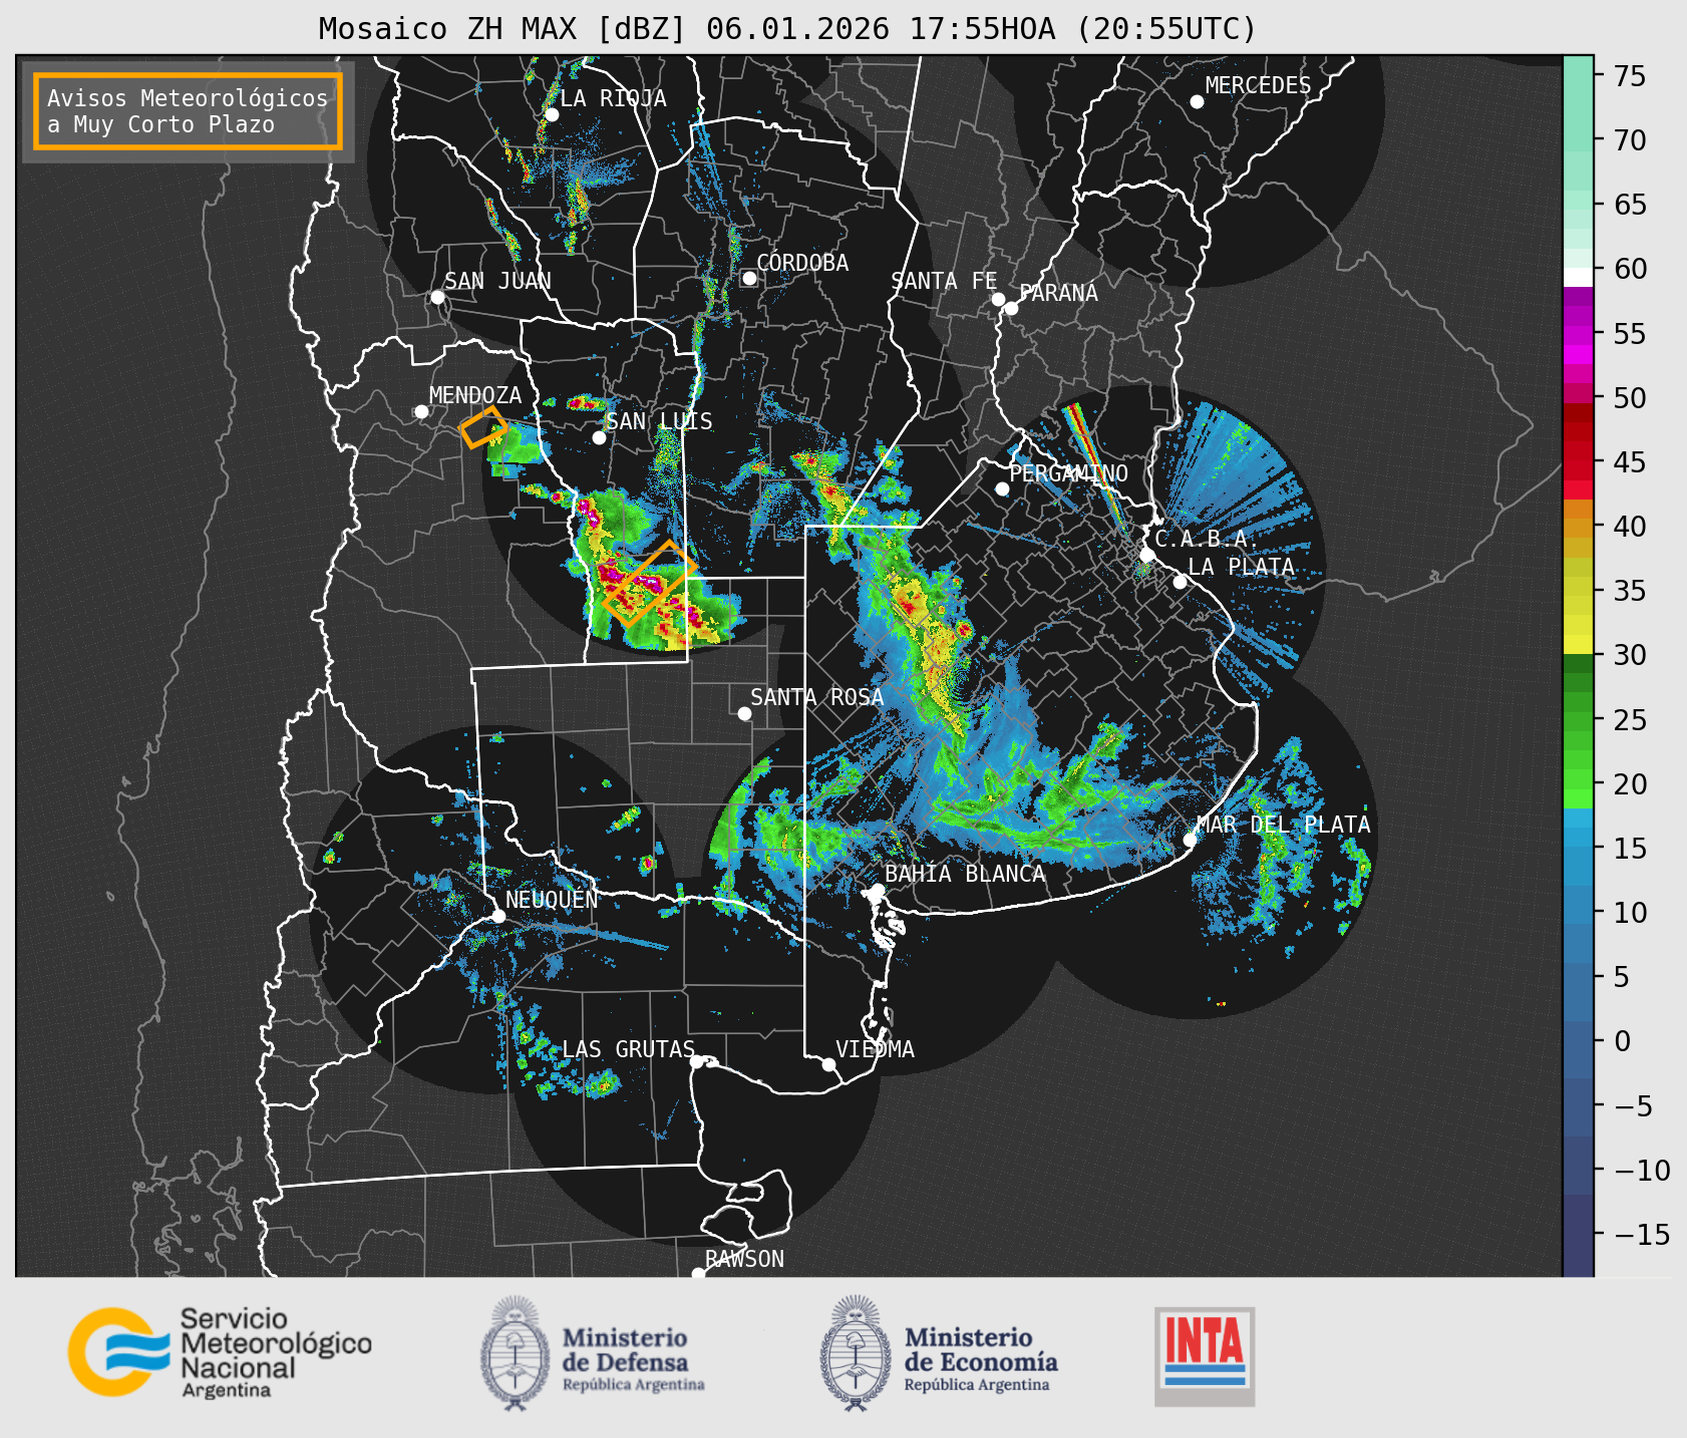1687x1438 pixels.
Task: Click the white 60 dBZ band on the color scale
Action: click(x=1577, y=276)
